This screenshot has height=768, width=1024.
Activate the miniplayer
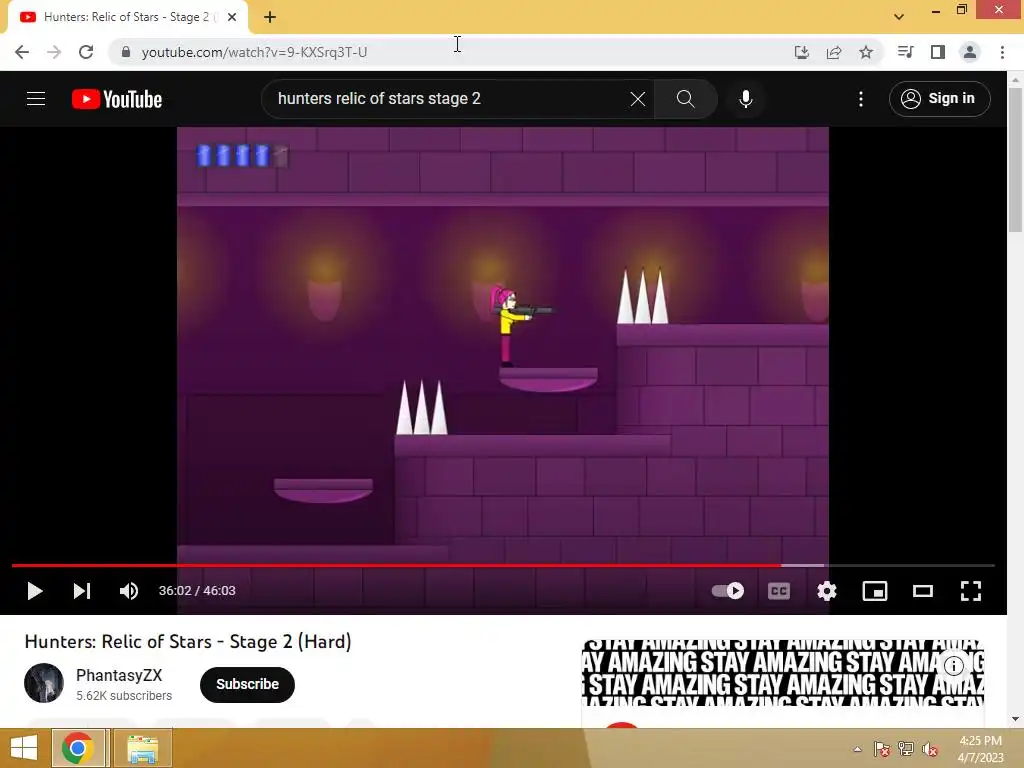(874, 591)
